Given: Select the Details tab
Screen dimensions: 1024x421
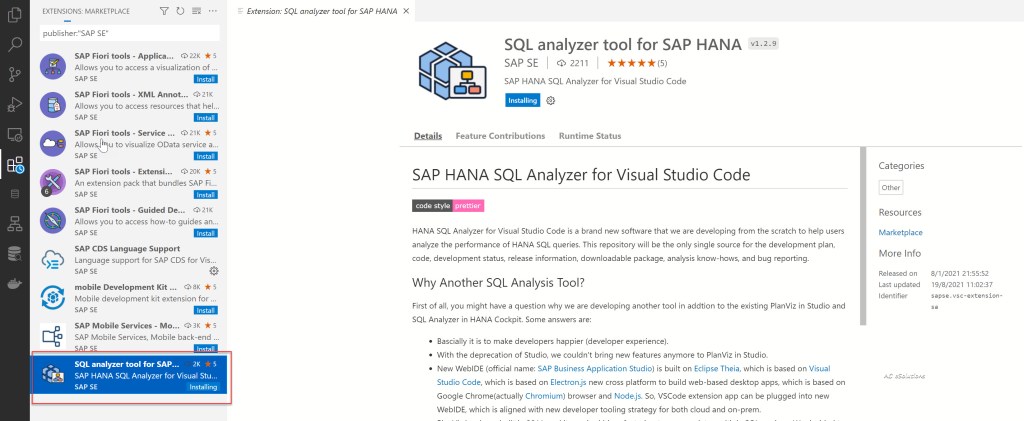Looking at the screenshot, I should click(x=428, y=136).
